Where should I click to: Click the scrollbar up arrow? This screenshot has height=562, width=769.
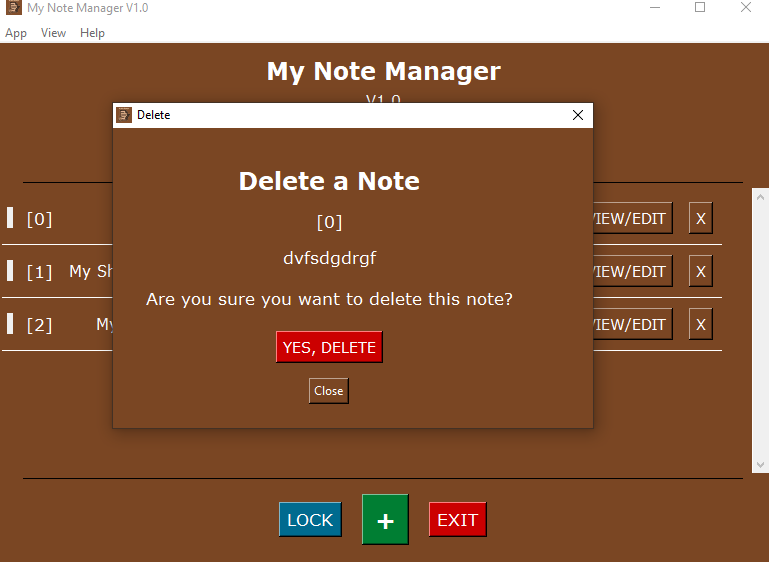pos(760,197)
